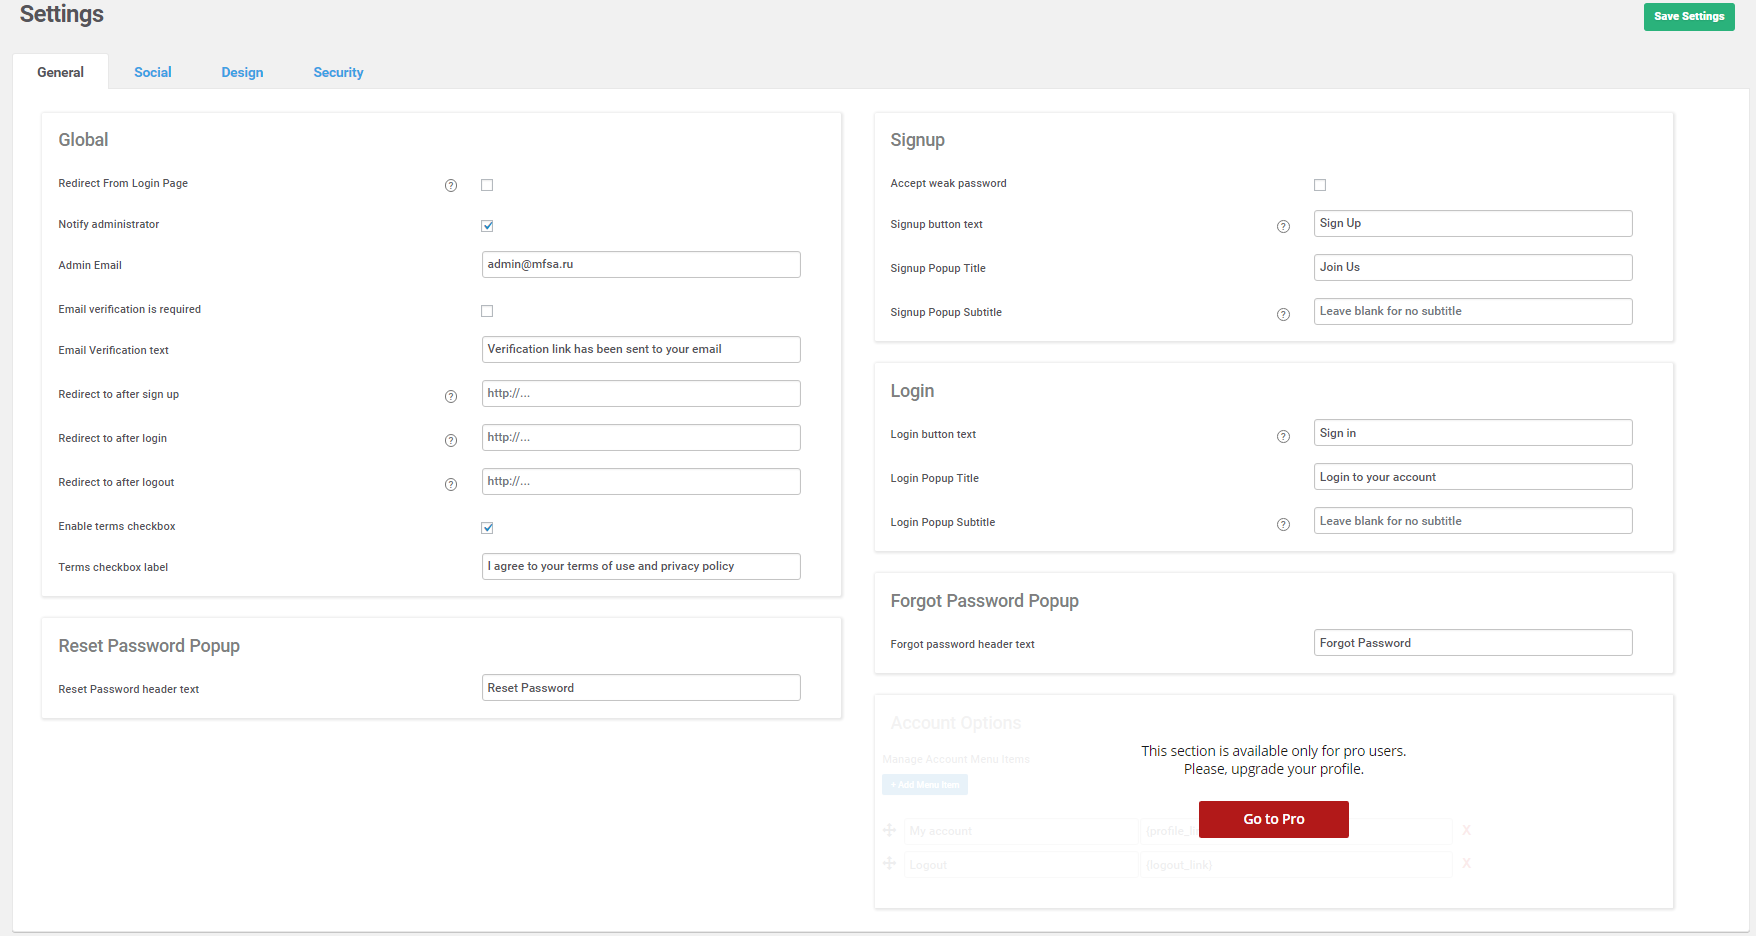
Task: Open the Security settings tab
Action: pos(338,72)
